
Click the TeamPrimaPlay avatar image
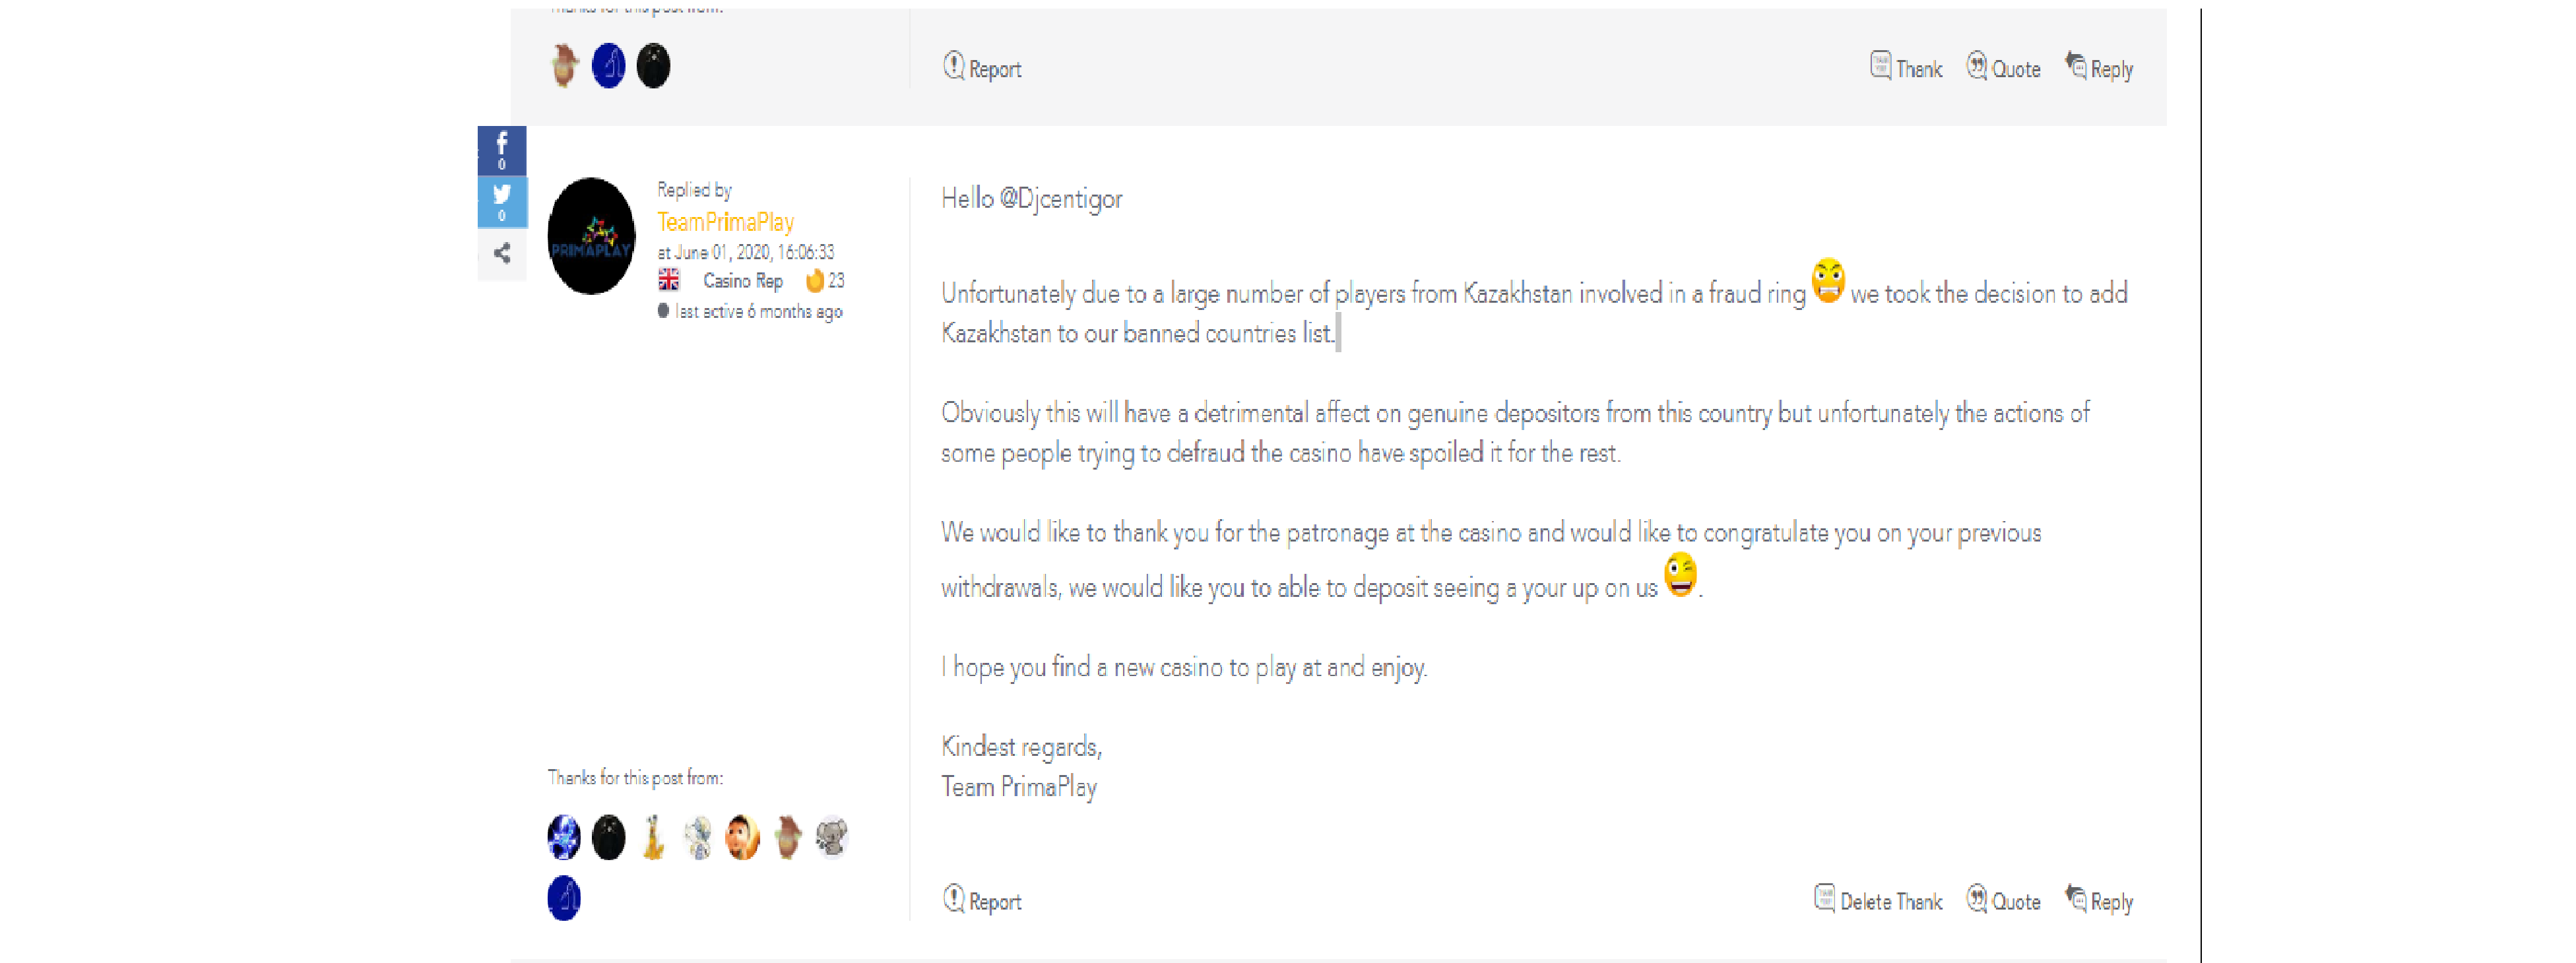coord(591,236)
